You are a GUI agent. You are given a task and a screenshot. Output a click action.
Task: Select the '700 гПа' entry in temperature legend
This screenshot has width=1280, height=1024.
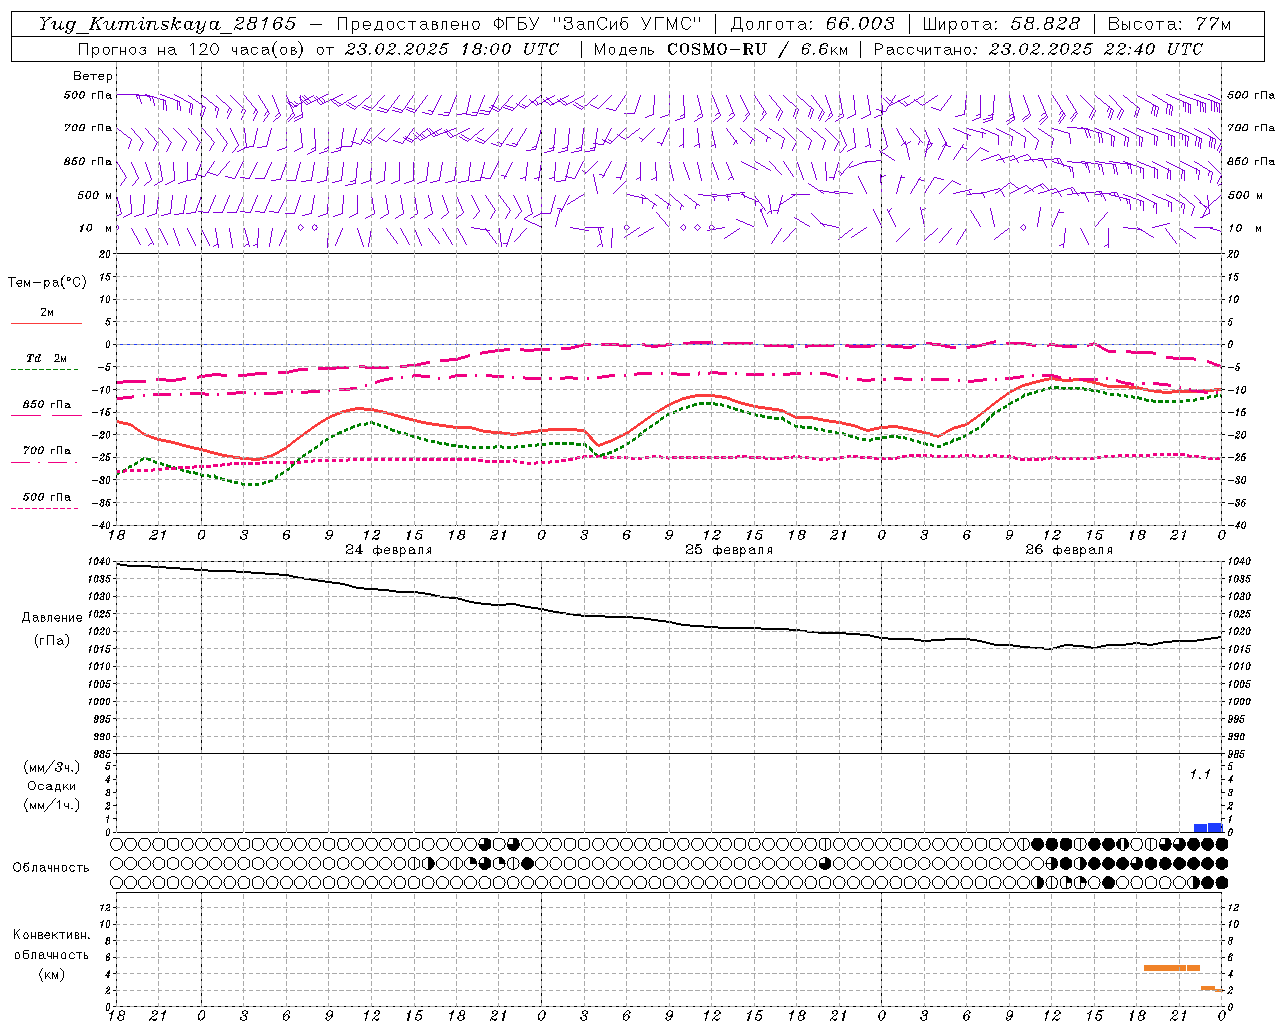coord(46,451)
